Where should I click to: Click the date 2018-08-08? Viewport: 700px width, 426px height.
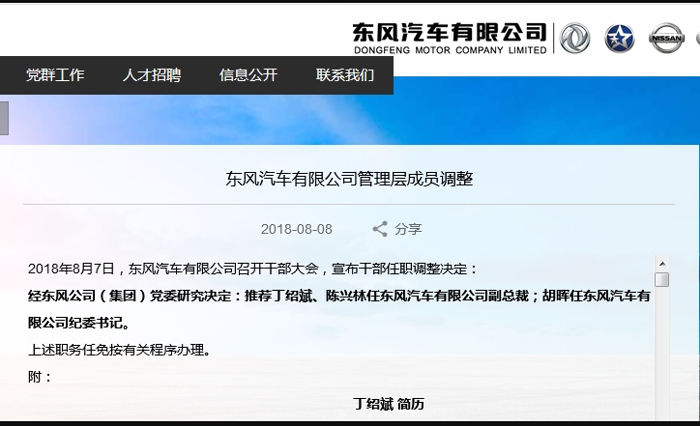click(x=296, y=229)
